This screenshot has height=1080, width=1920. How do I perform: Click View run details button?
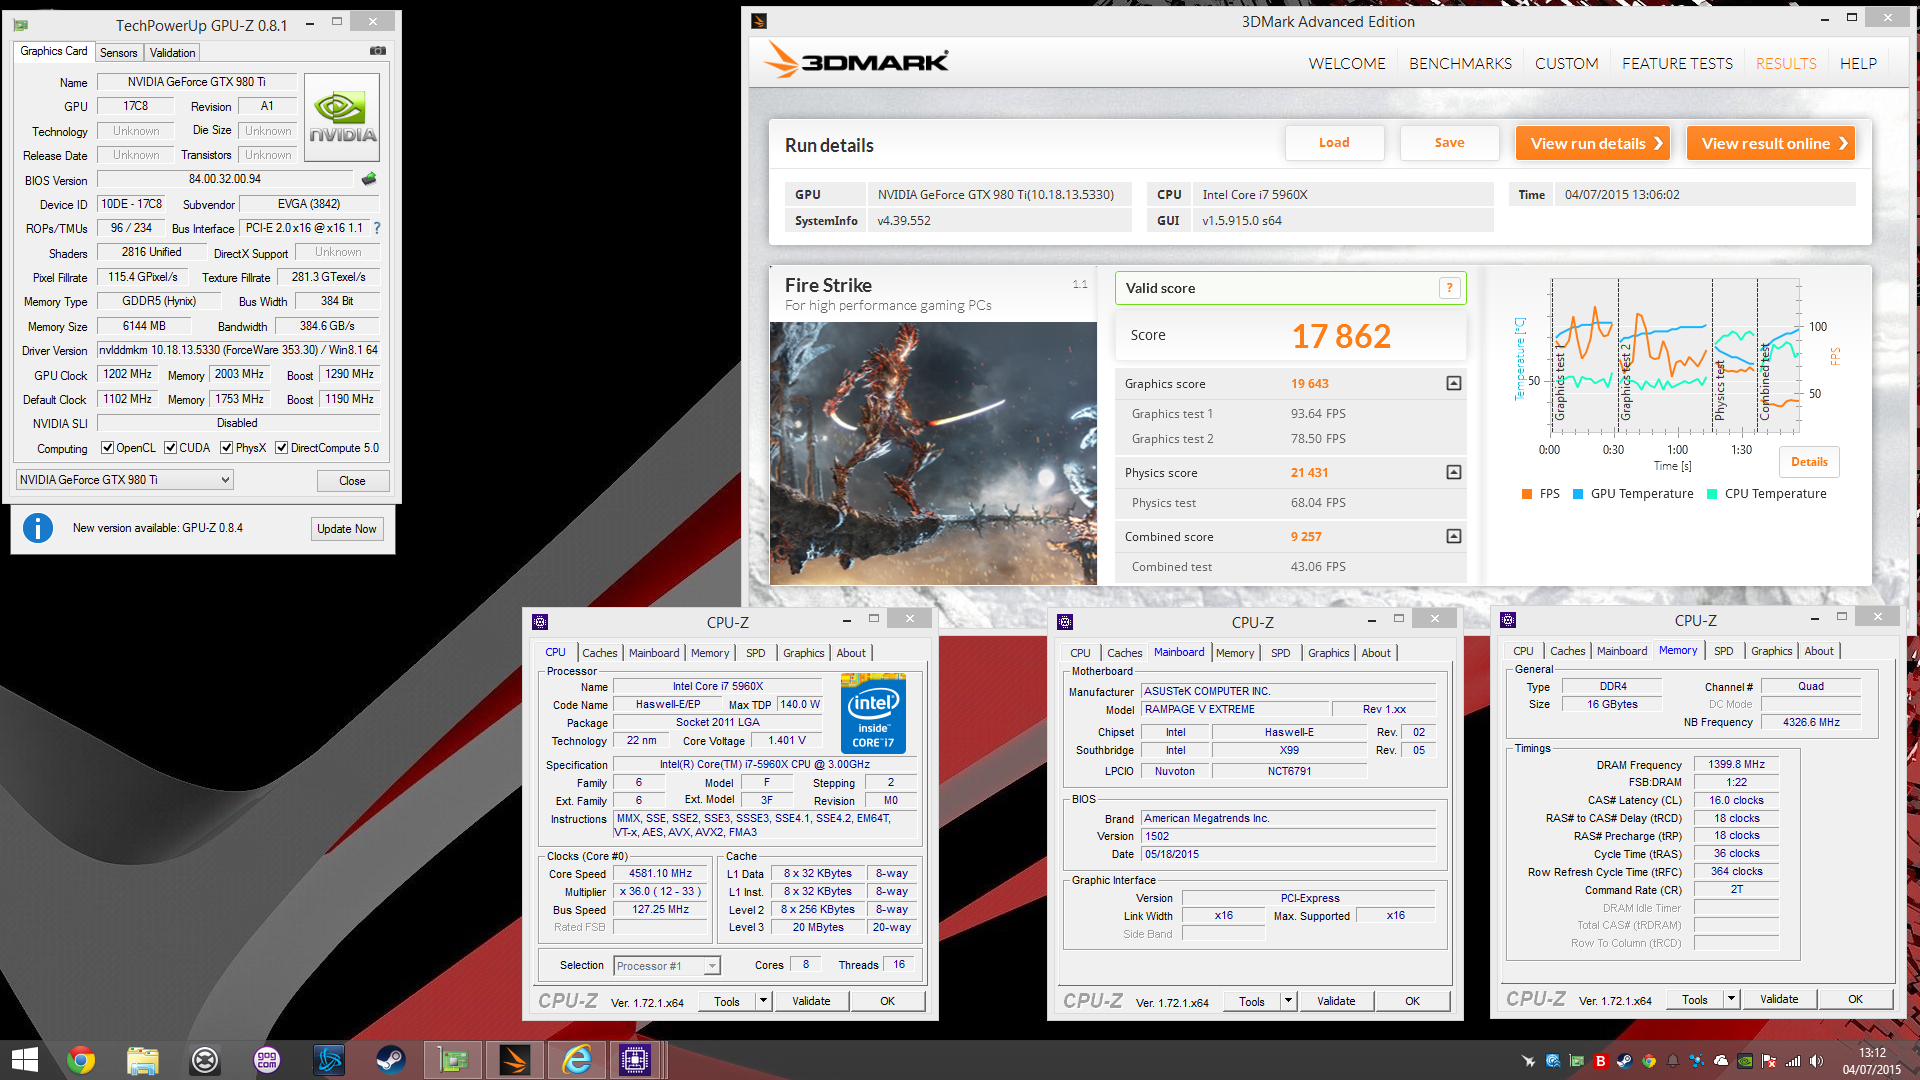(x=1594, y=143)
